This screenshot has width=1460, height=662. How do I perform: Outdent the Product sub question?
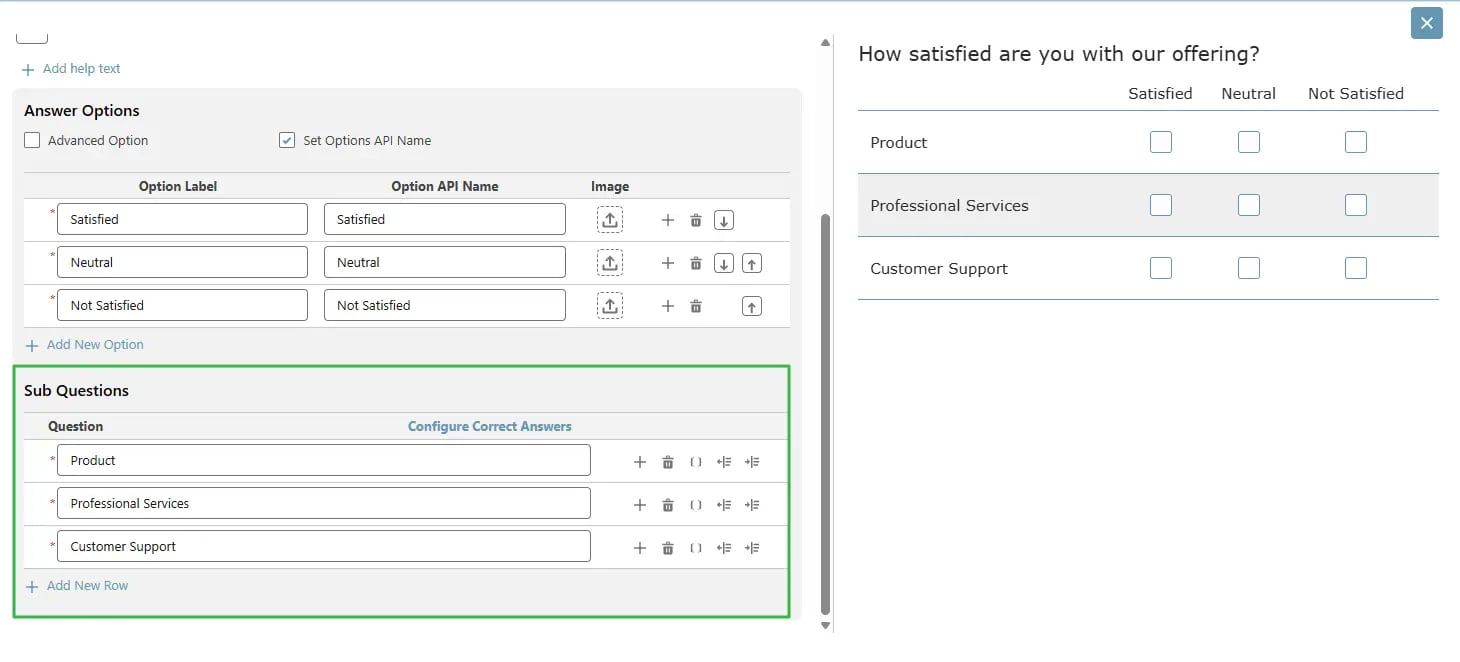coord(724,462)
